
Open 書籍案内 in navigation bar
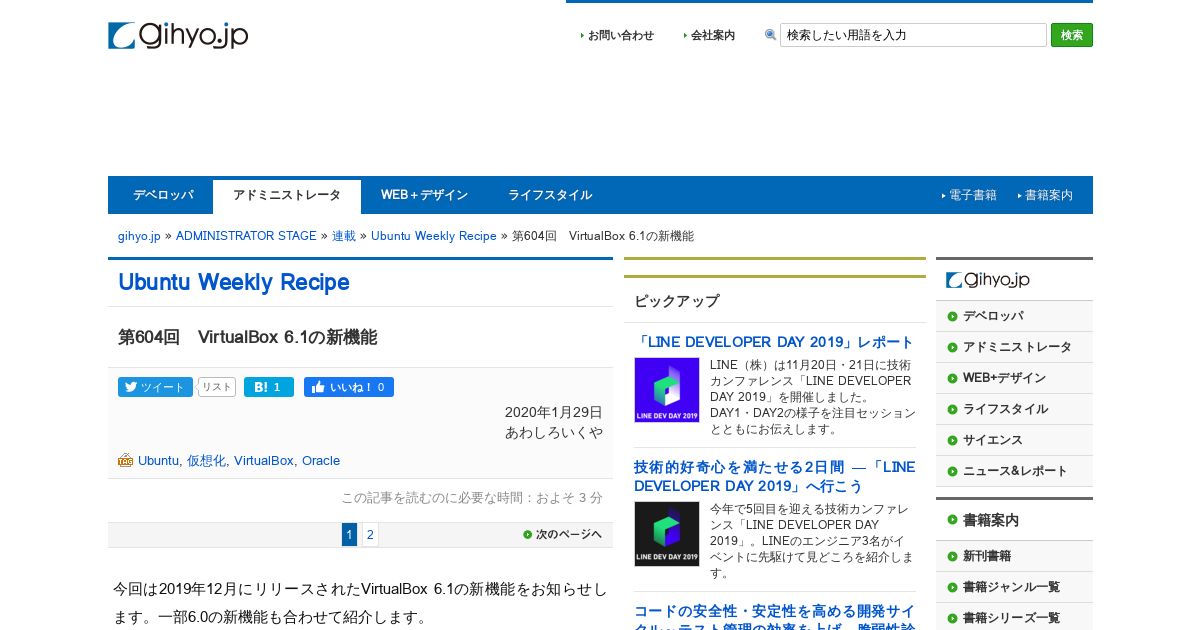point(1048,195)
